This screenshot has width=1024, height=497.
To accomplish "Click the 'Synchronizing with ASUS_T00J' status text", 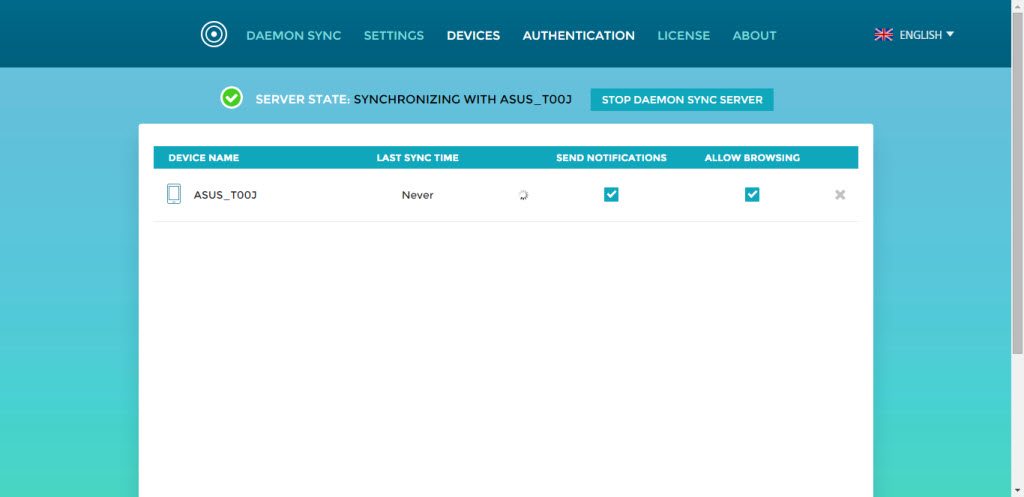I will click(x=462, y=100).
